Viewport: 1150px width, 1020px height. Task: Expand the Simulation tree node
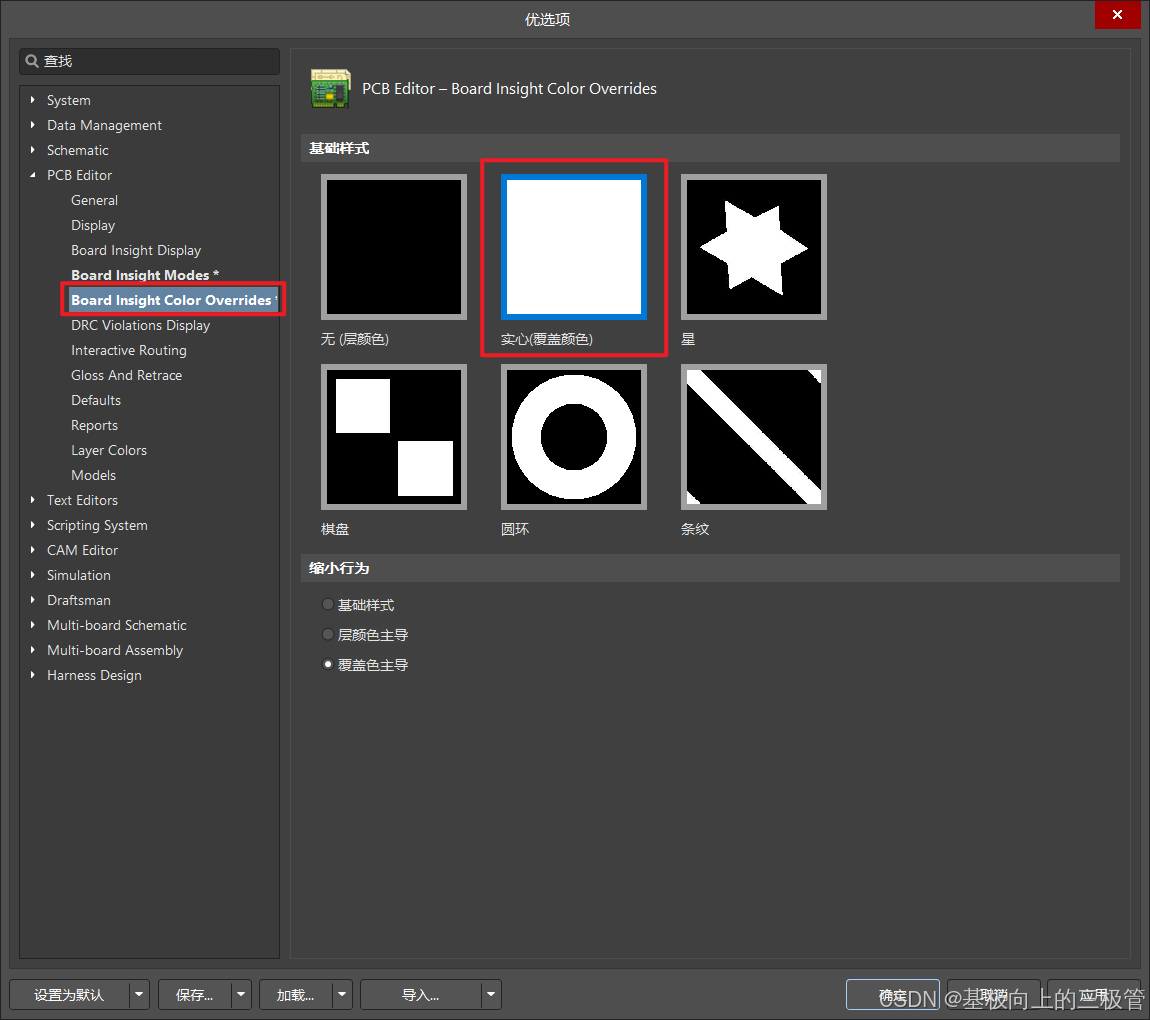[x=32, y=575]
